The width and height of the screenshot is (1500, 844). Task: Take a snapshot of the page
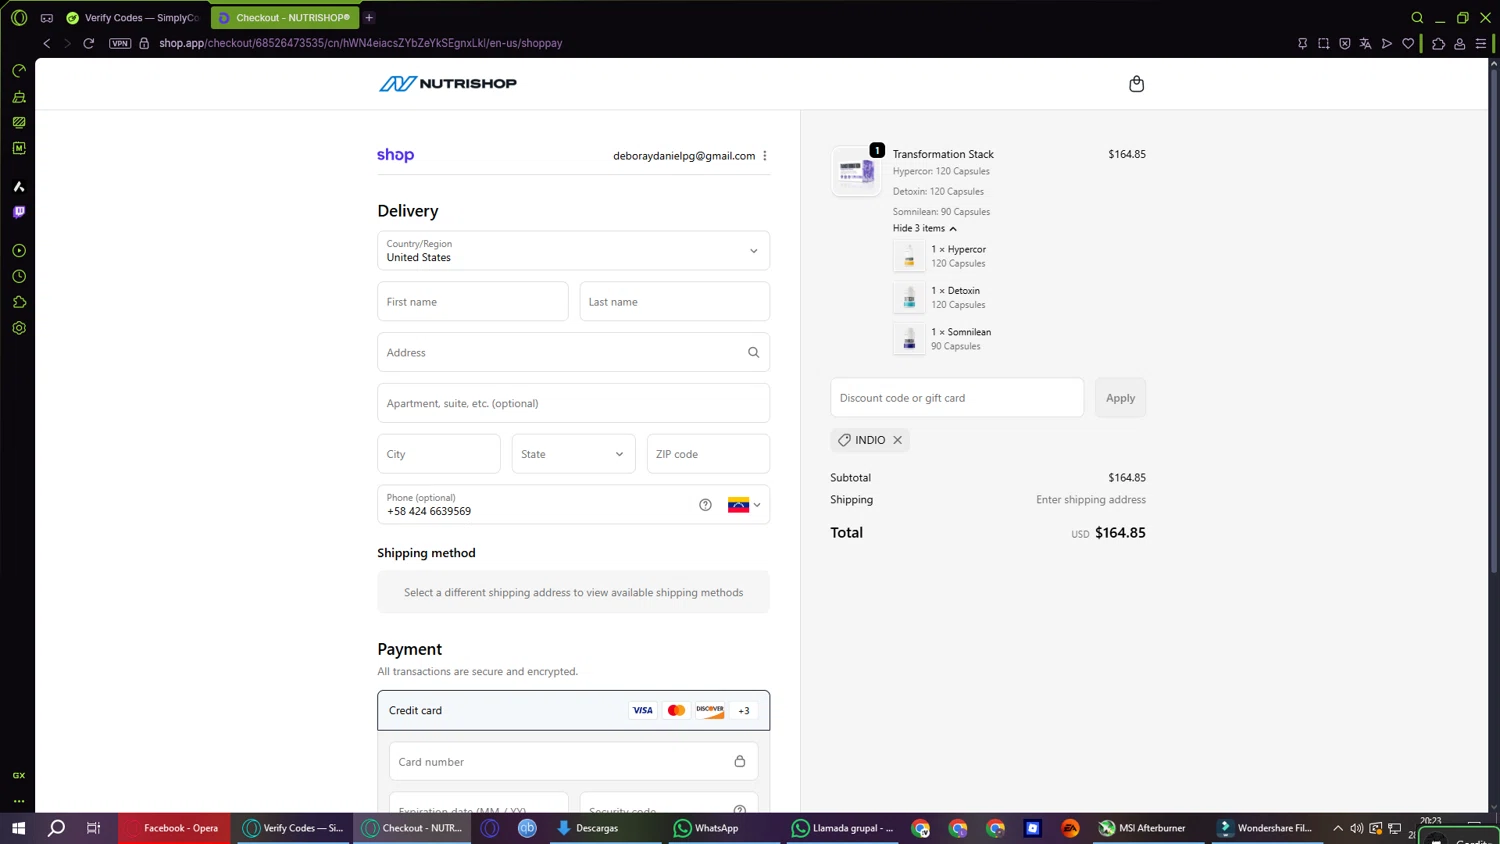(1323, 43)
